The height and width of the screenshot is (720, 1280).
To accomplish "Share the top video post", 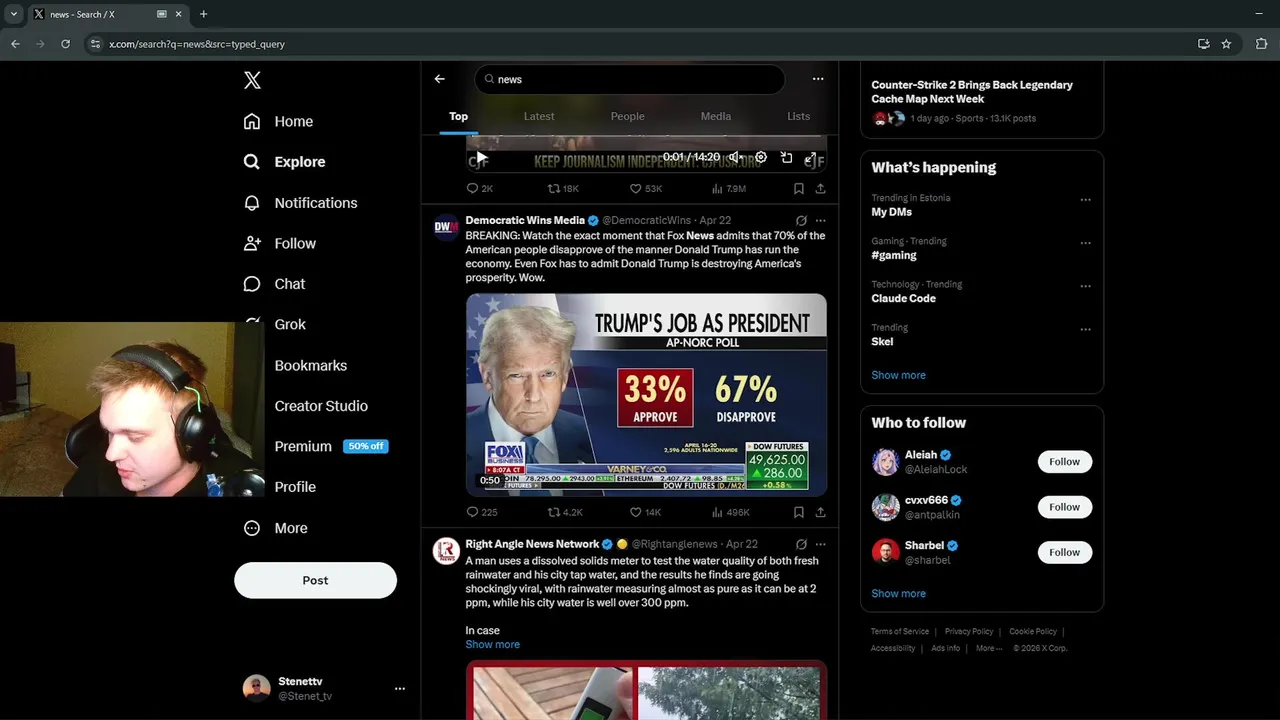I will (x=820, y=188).
